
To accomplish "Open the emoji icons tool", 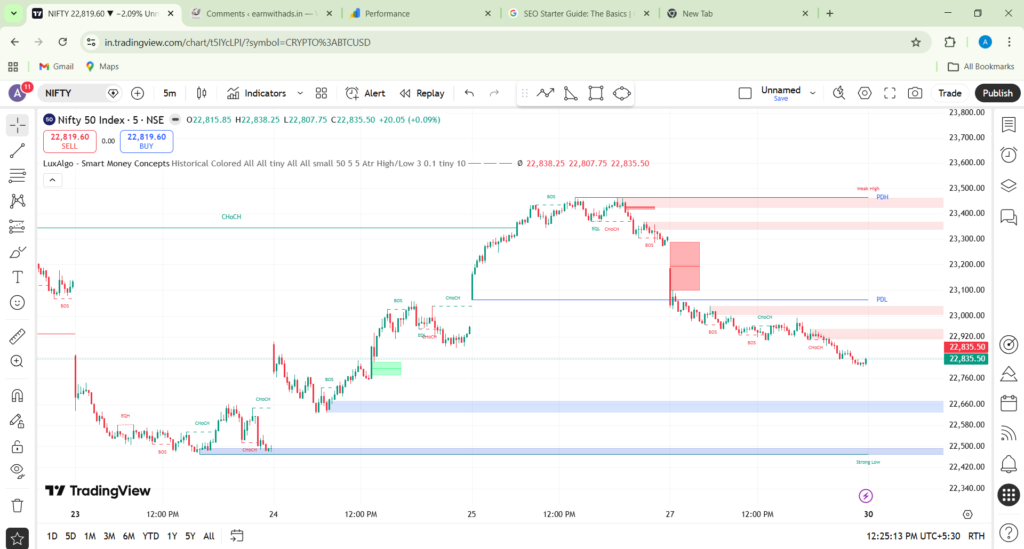I will pos(18,303).
